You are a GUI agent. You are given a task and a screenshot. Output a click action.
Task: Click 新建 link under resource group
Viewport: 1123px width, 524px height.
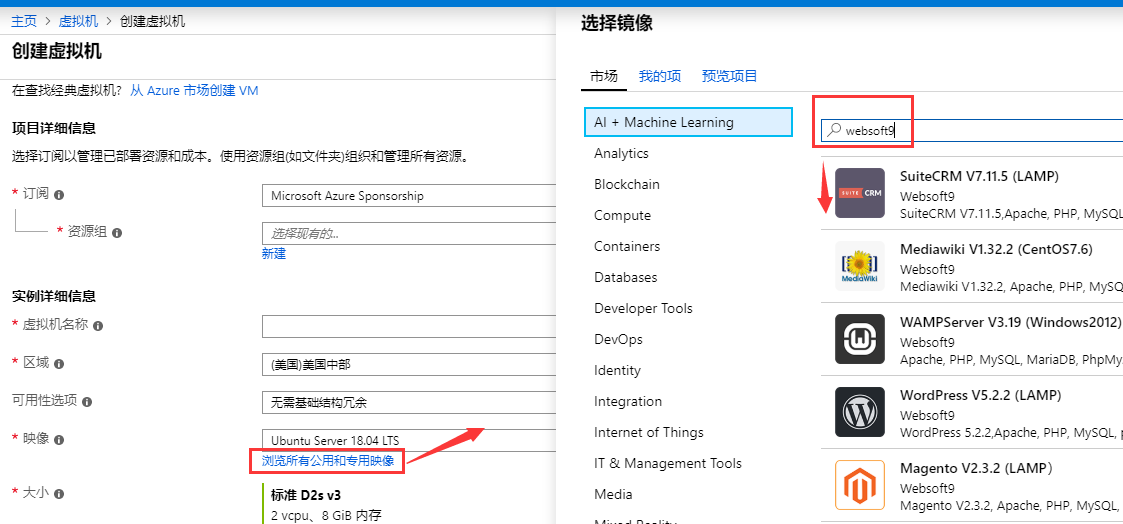point(274,254)
